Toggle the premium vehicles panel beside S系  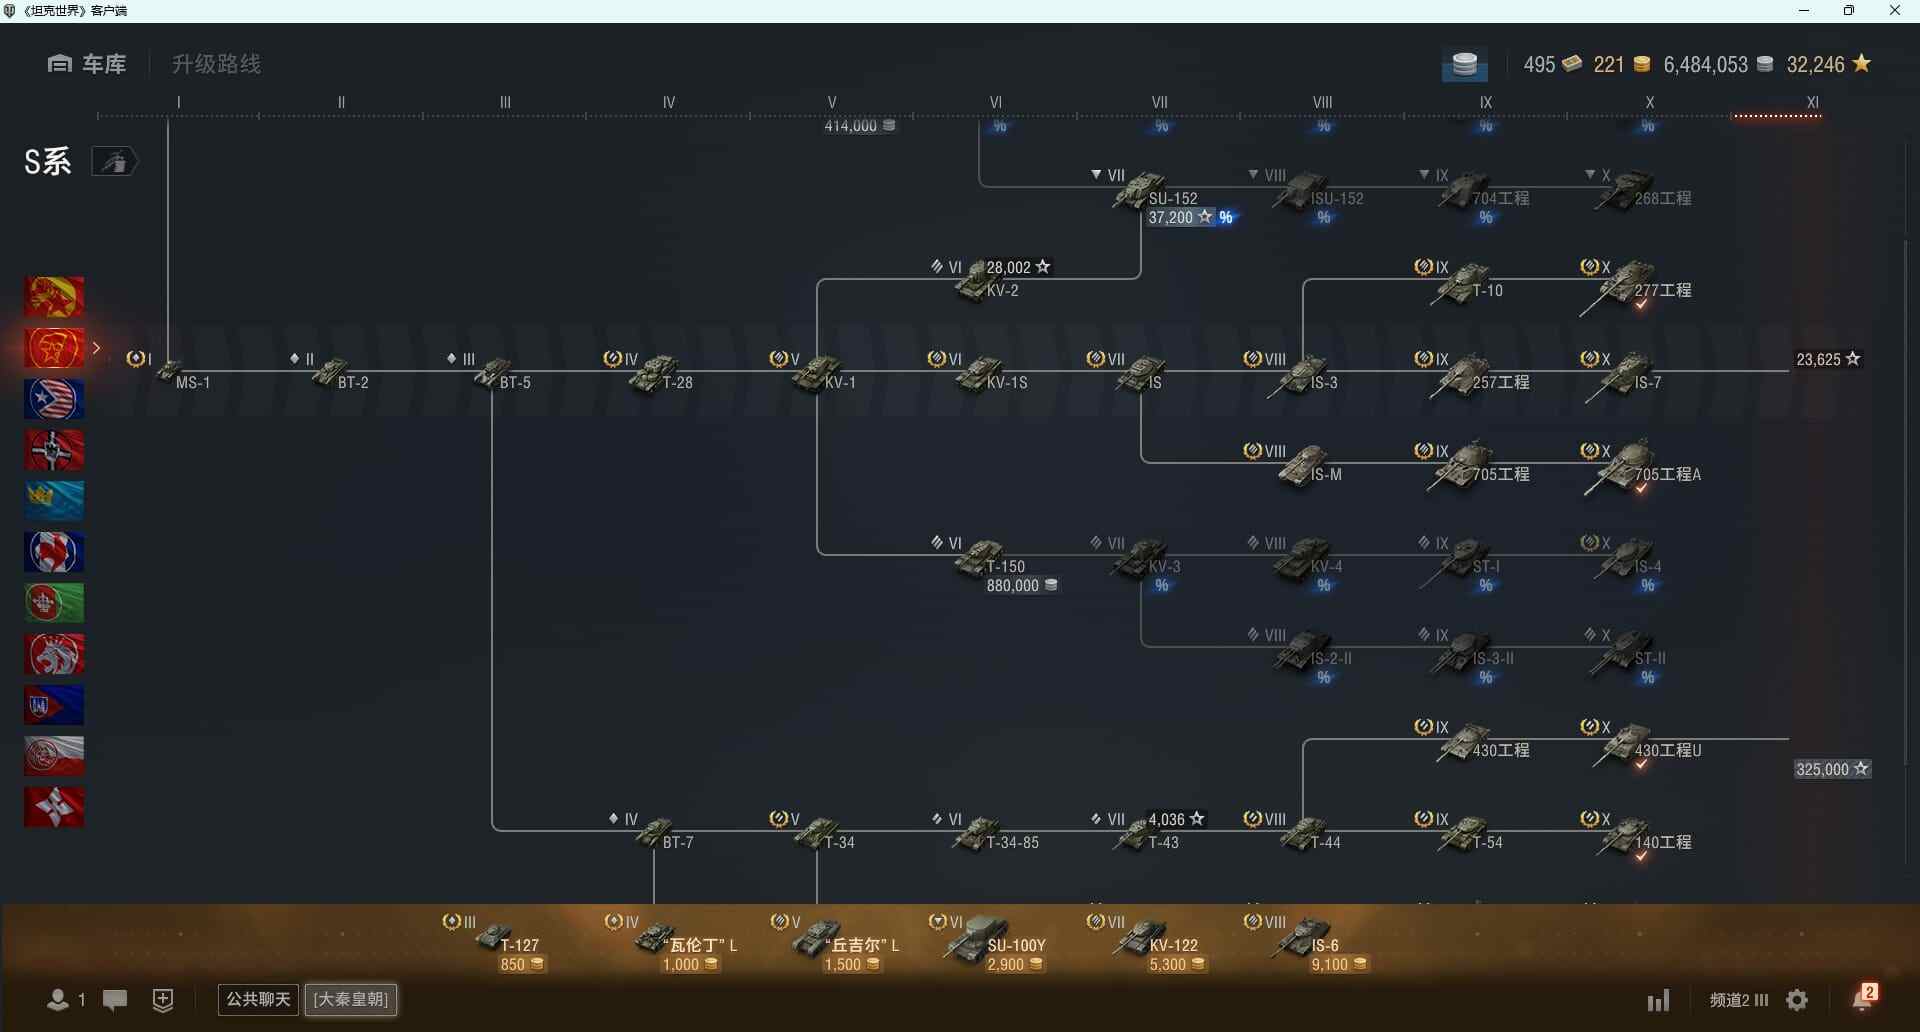click(x=115, y=161)
